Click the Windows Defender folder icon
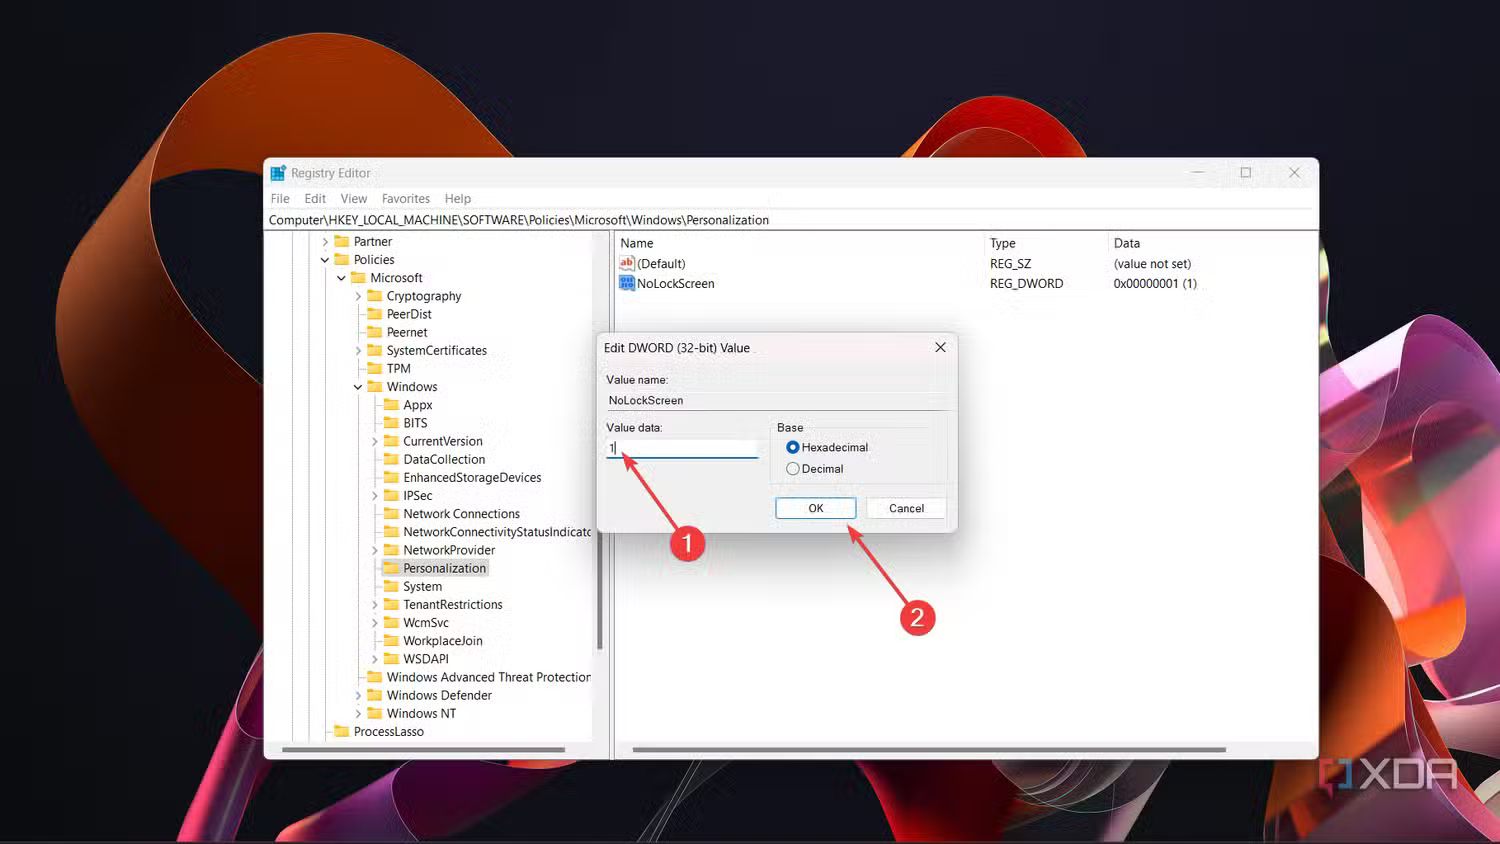The image size is (1500, 844). pyautogui.click(x=377, y=695)
